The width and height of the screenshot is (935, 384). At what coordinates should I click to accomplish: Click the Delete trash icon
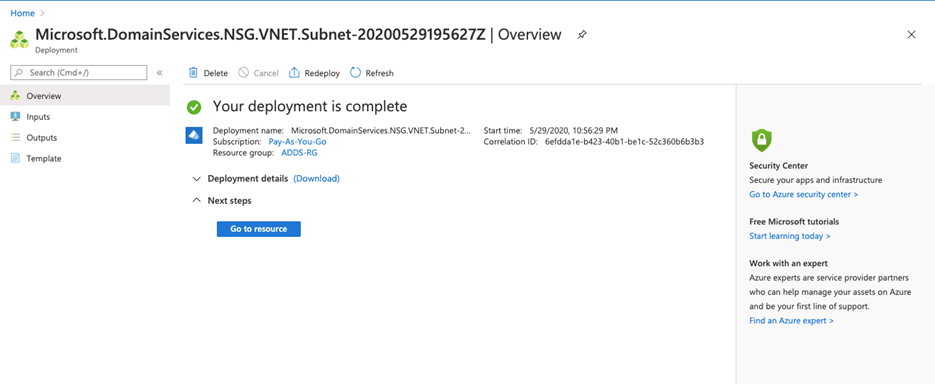193,73
